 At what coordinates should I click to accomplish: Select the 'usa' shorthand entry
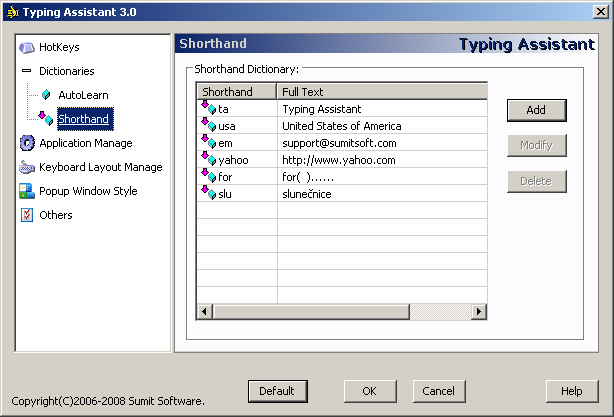coord(237,126)
